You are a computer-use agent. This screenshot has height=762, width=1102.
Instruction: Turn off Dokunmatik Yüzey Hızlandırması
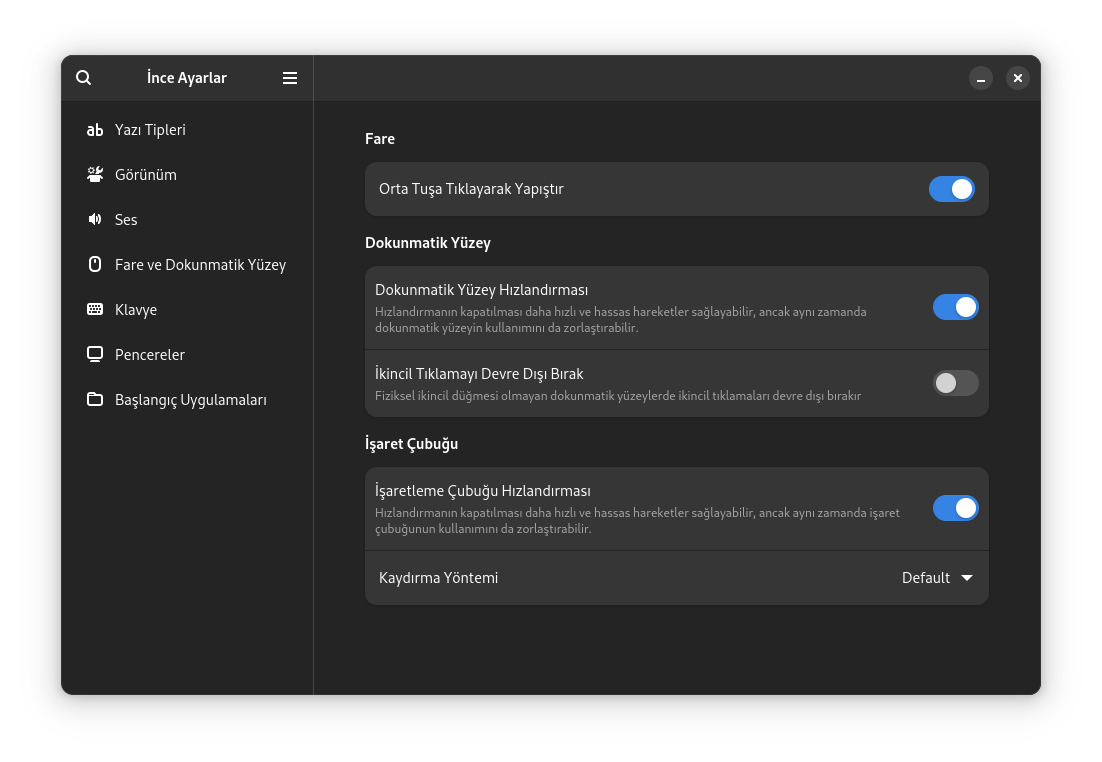tap(955, 307)
